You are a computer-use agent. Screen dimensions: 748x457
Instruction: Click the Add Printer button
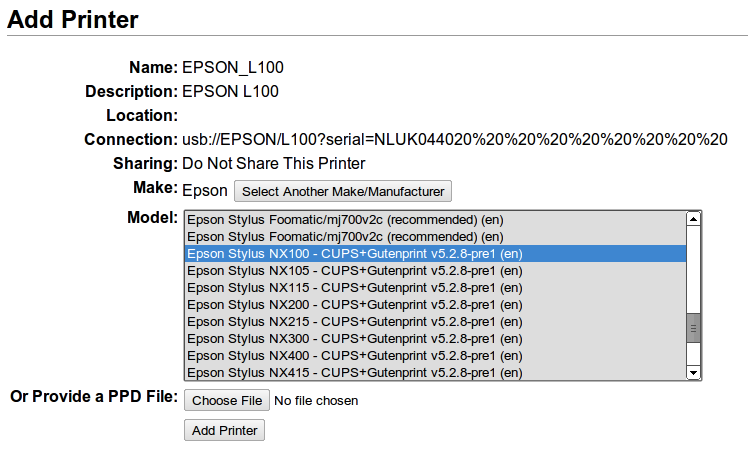pos(224,430)
